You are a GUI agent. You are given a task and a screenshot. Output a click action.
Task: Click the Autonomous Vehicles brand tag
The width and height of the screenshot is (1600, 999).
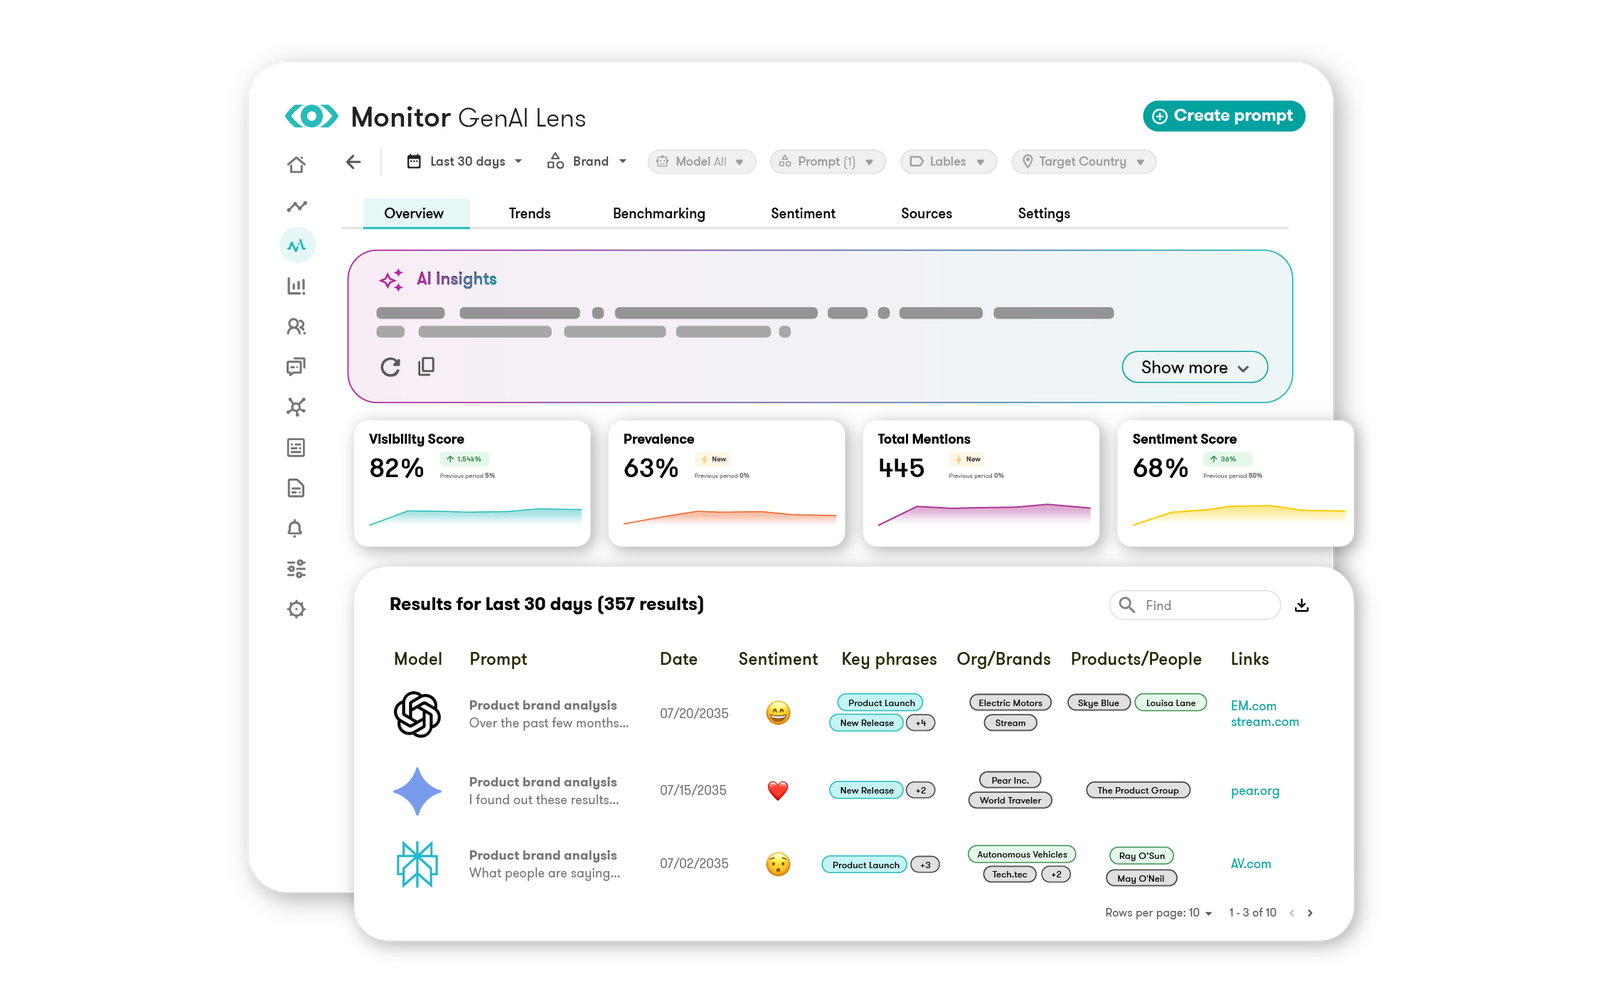[x=1022, y=855]
